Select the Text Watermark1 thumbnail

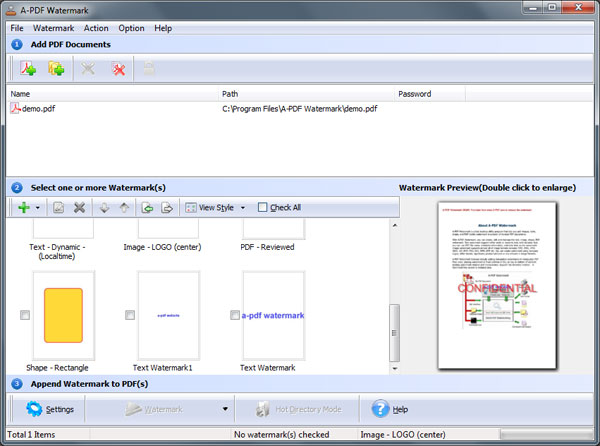pos(169,315)
